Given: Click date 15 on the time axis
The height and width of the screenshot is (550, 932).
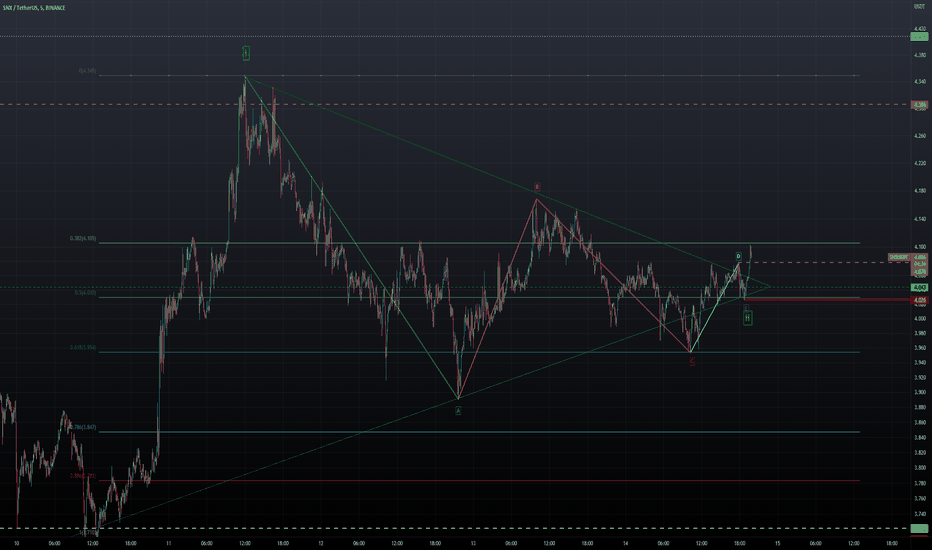Looking at the screenshot, I should pyautogui.click(x=777, y=543).
